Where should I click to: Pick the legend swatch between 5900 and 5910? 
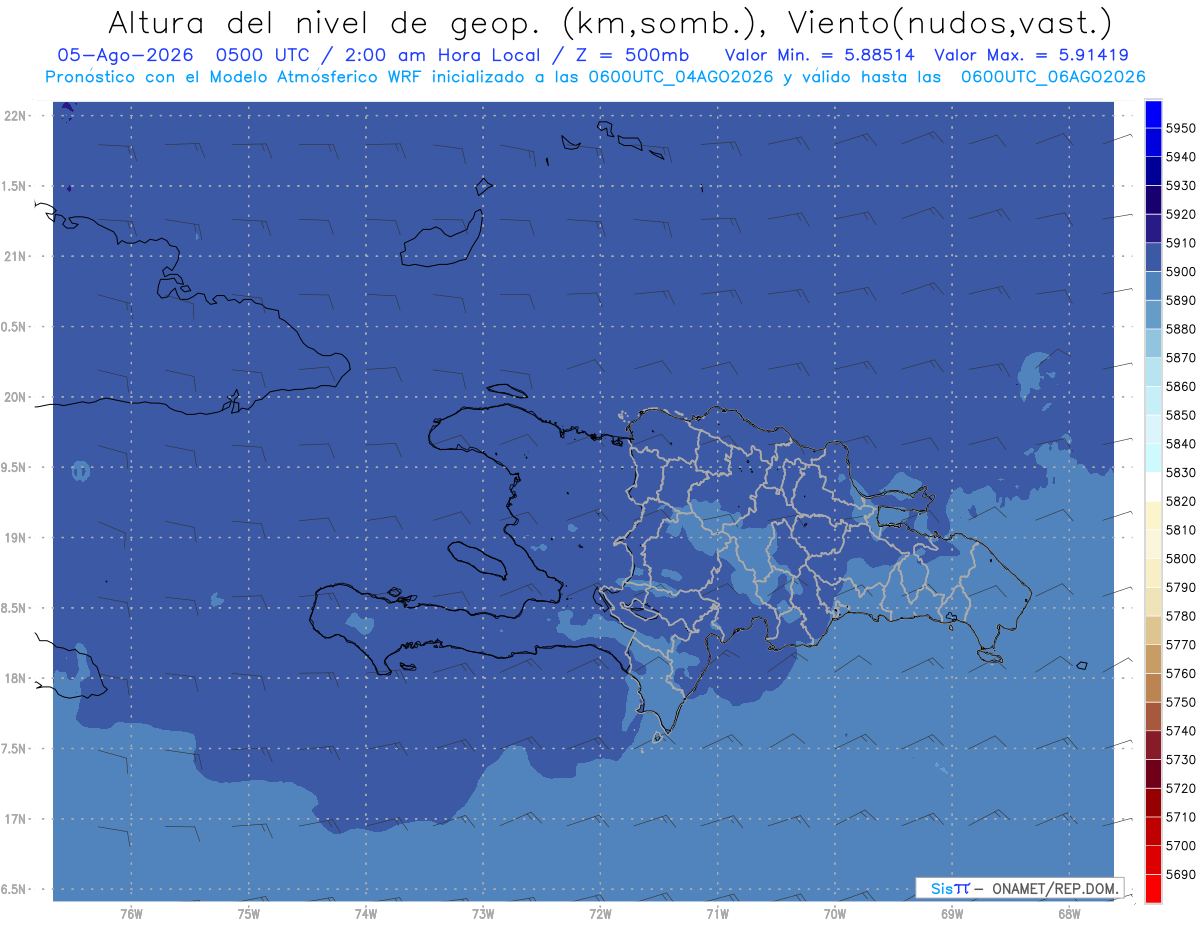point(1152,257)
